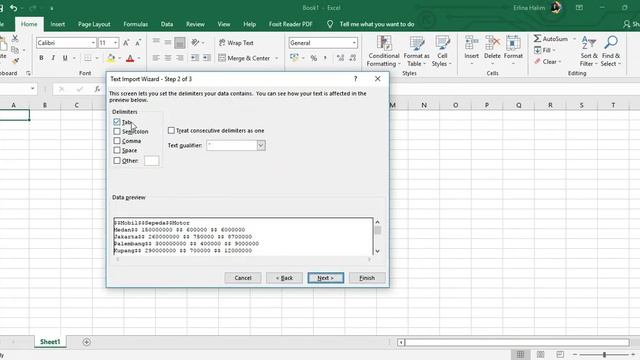Viewport: 640px width, 360px height.
Task: Click Cancel in Text Import Wizard
Action: (x=243, y=278)
